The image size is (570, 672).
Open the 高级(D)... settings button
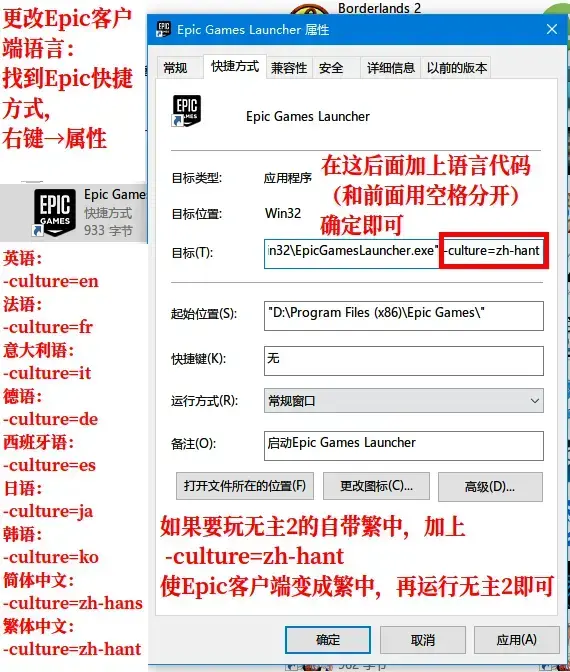tap(490, 486)
